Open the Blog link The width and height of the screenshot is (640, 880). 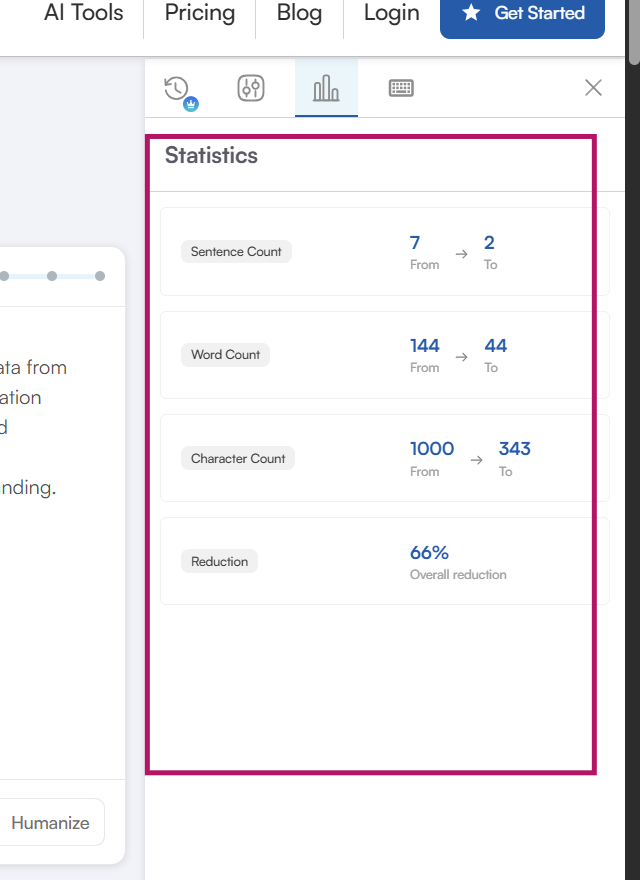point(299,13)
